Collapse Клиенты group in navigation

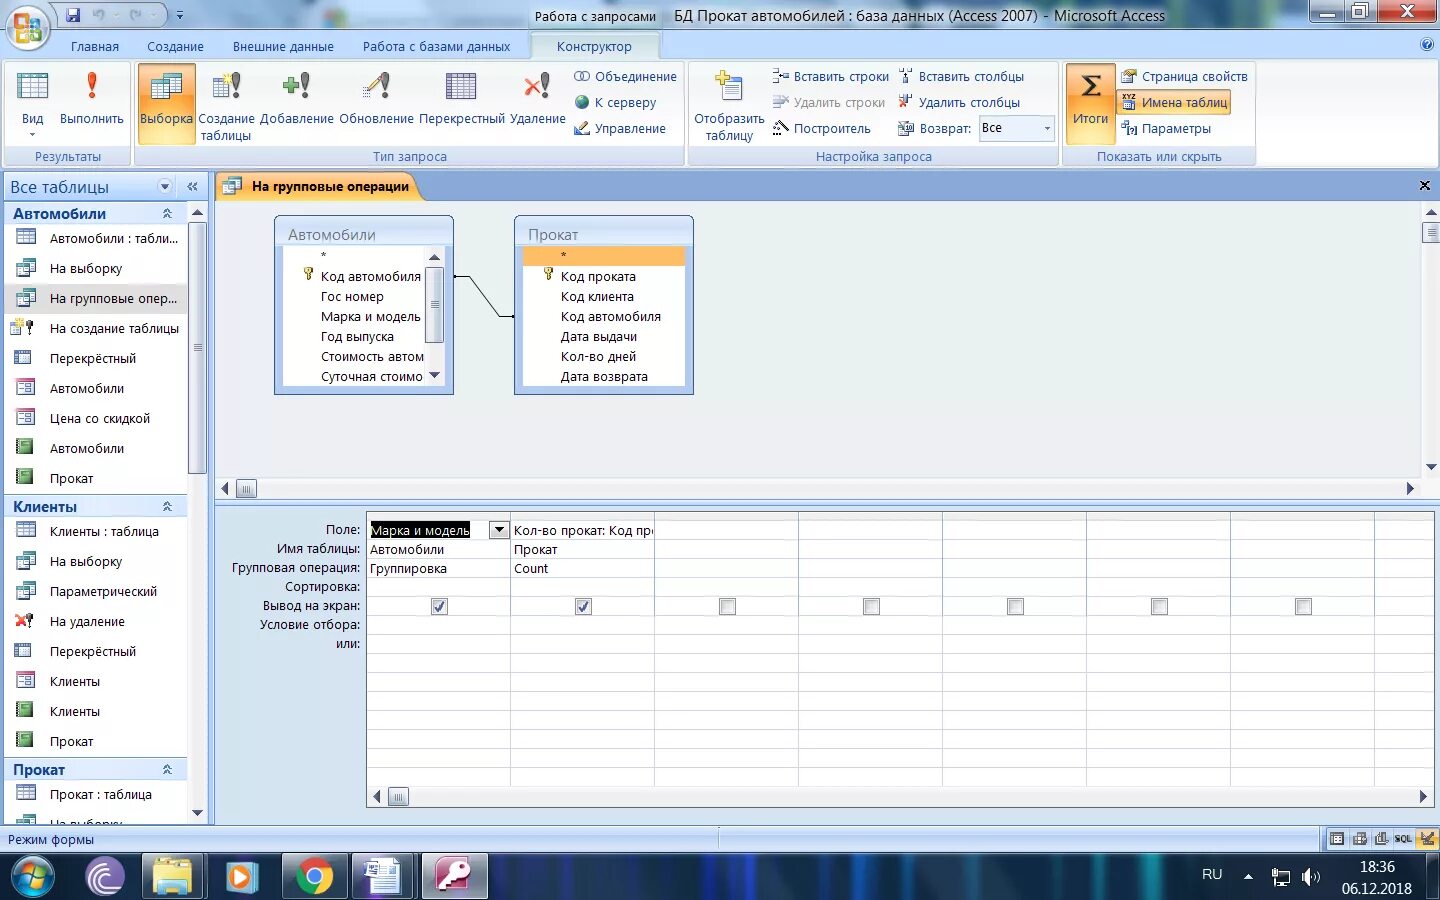pos(167,507)
